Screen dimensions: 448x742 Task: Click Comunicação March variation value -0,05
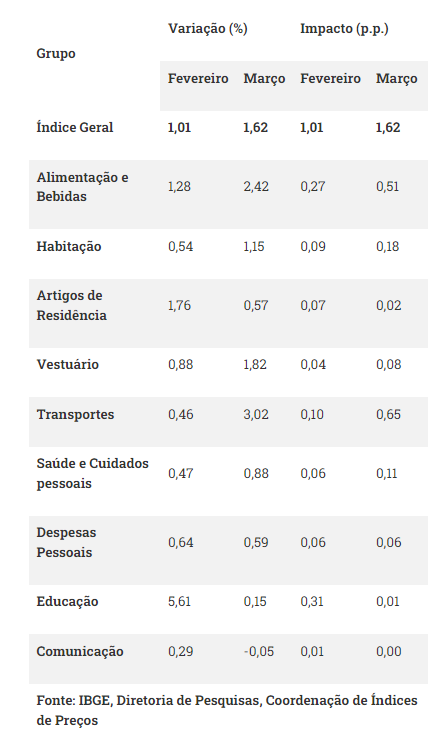(x=259, y=652)
